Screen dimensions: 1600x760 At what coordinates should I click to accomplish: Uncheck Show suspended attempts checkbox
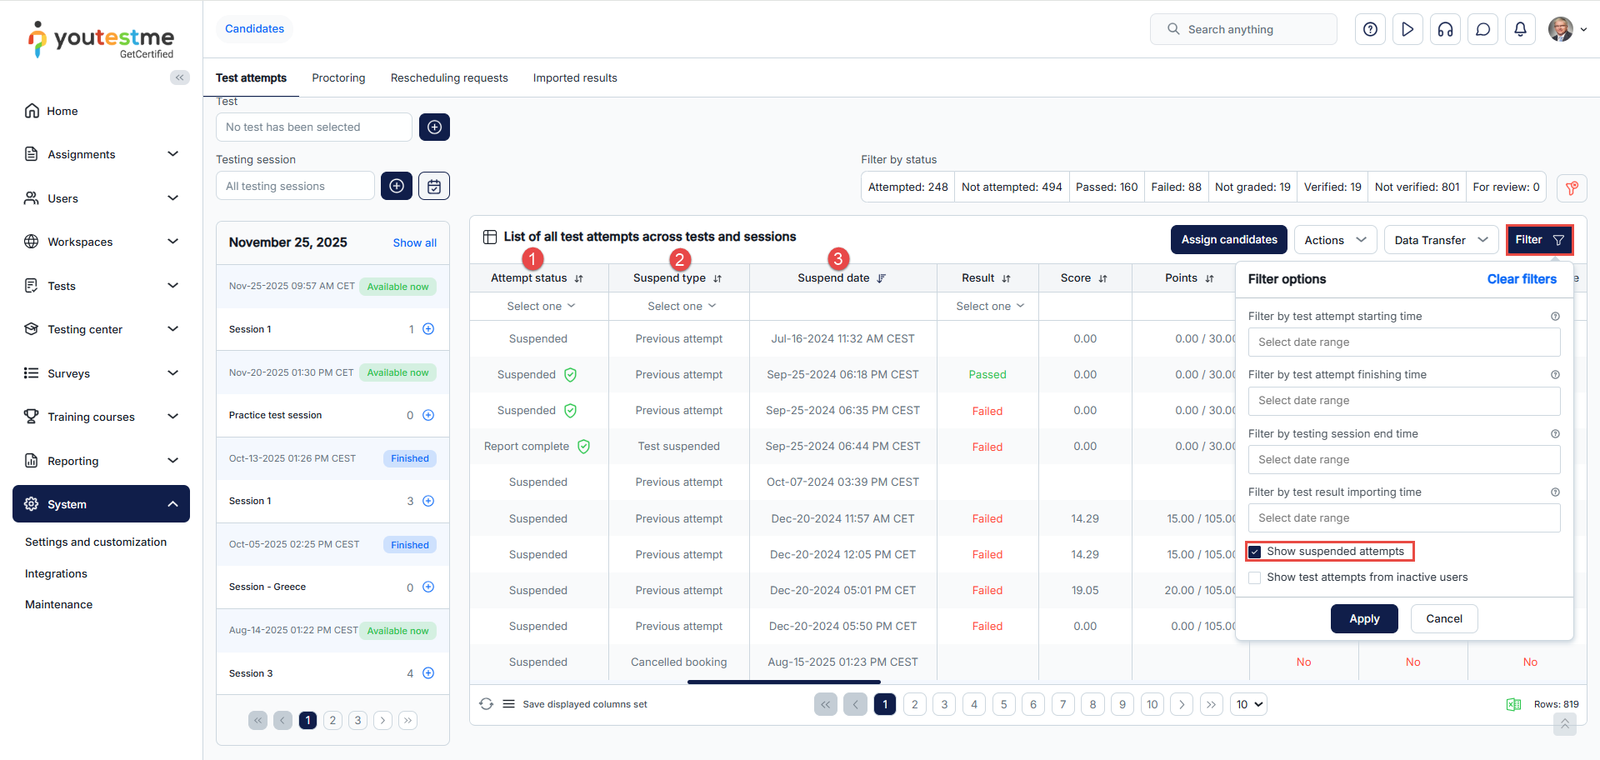(1255, 552)
